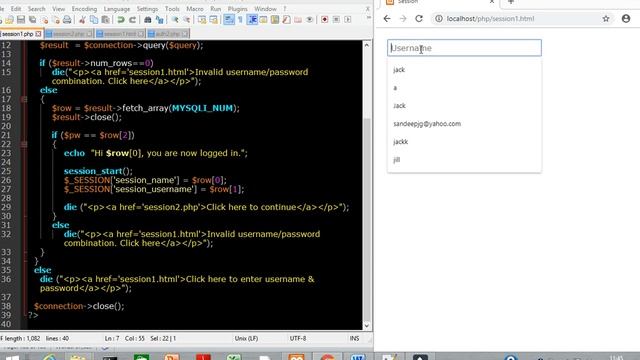The width and height of the screenshot is (640, 360).
Task: Open the Plugins menu
Action: (x=238, y=9)
